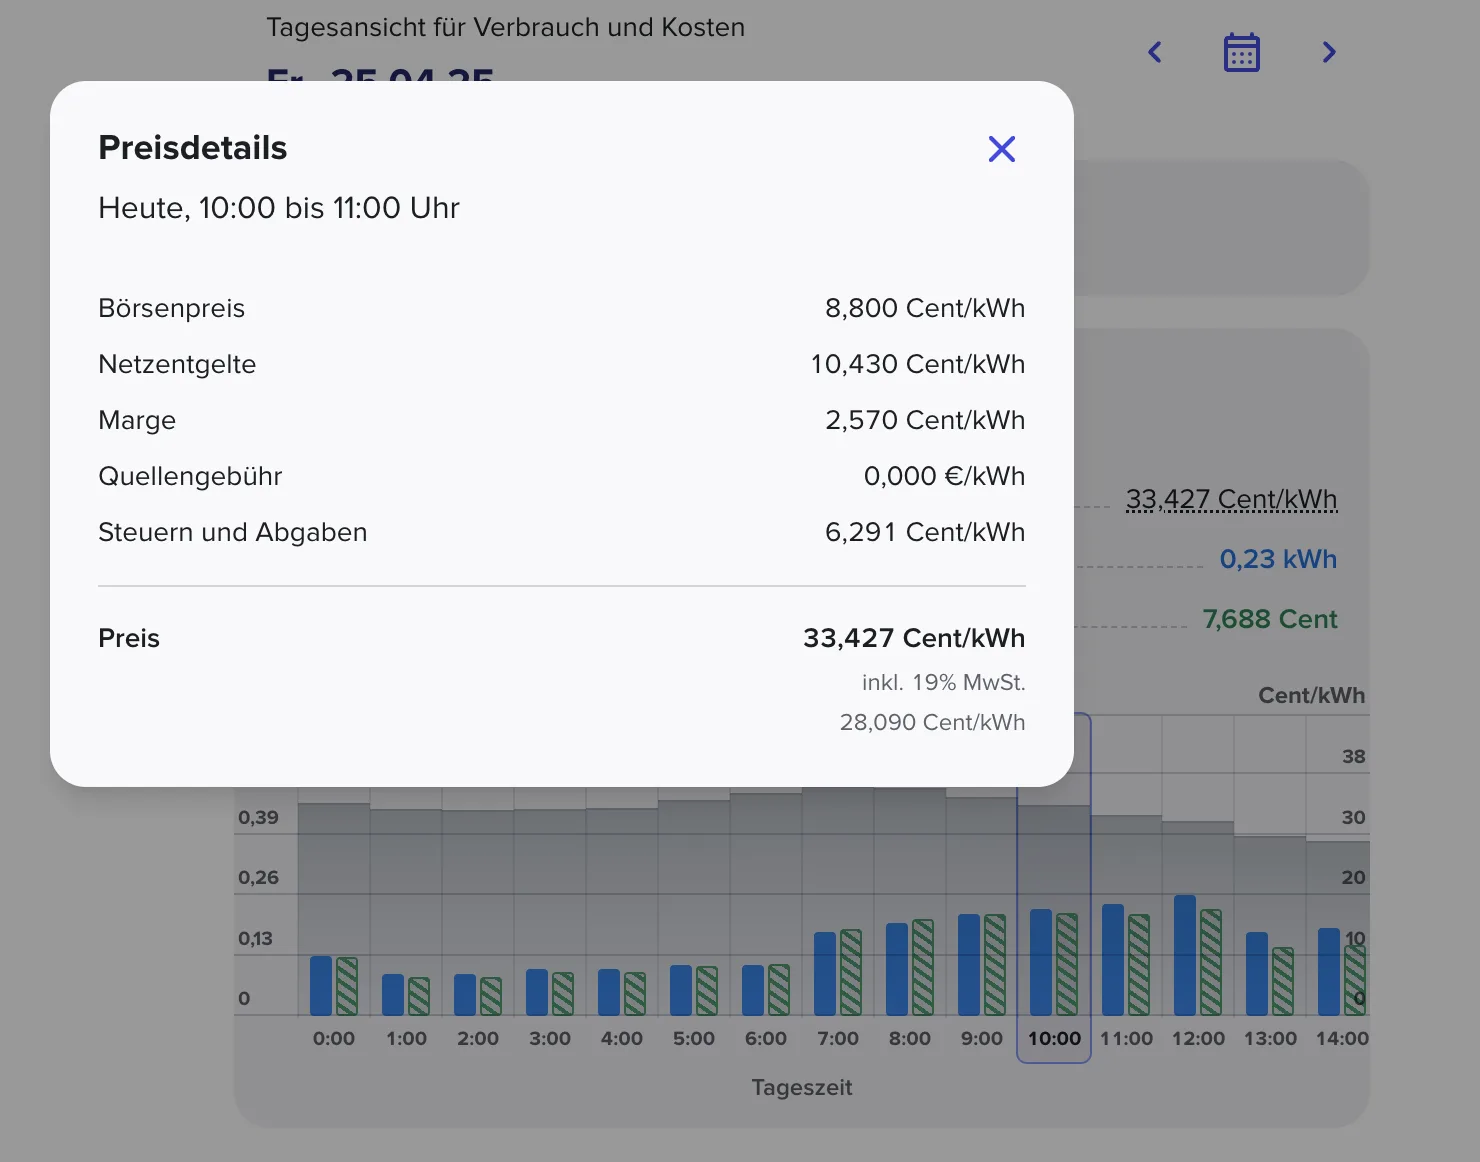Click the green hatched cost bar at 8:00

[923, 967]
